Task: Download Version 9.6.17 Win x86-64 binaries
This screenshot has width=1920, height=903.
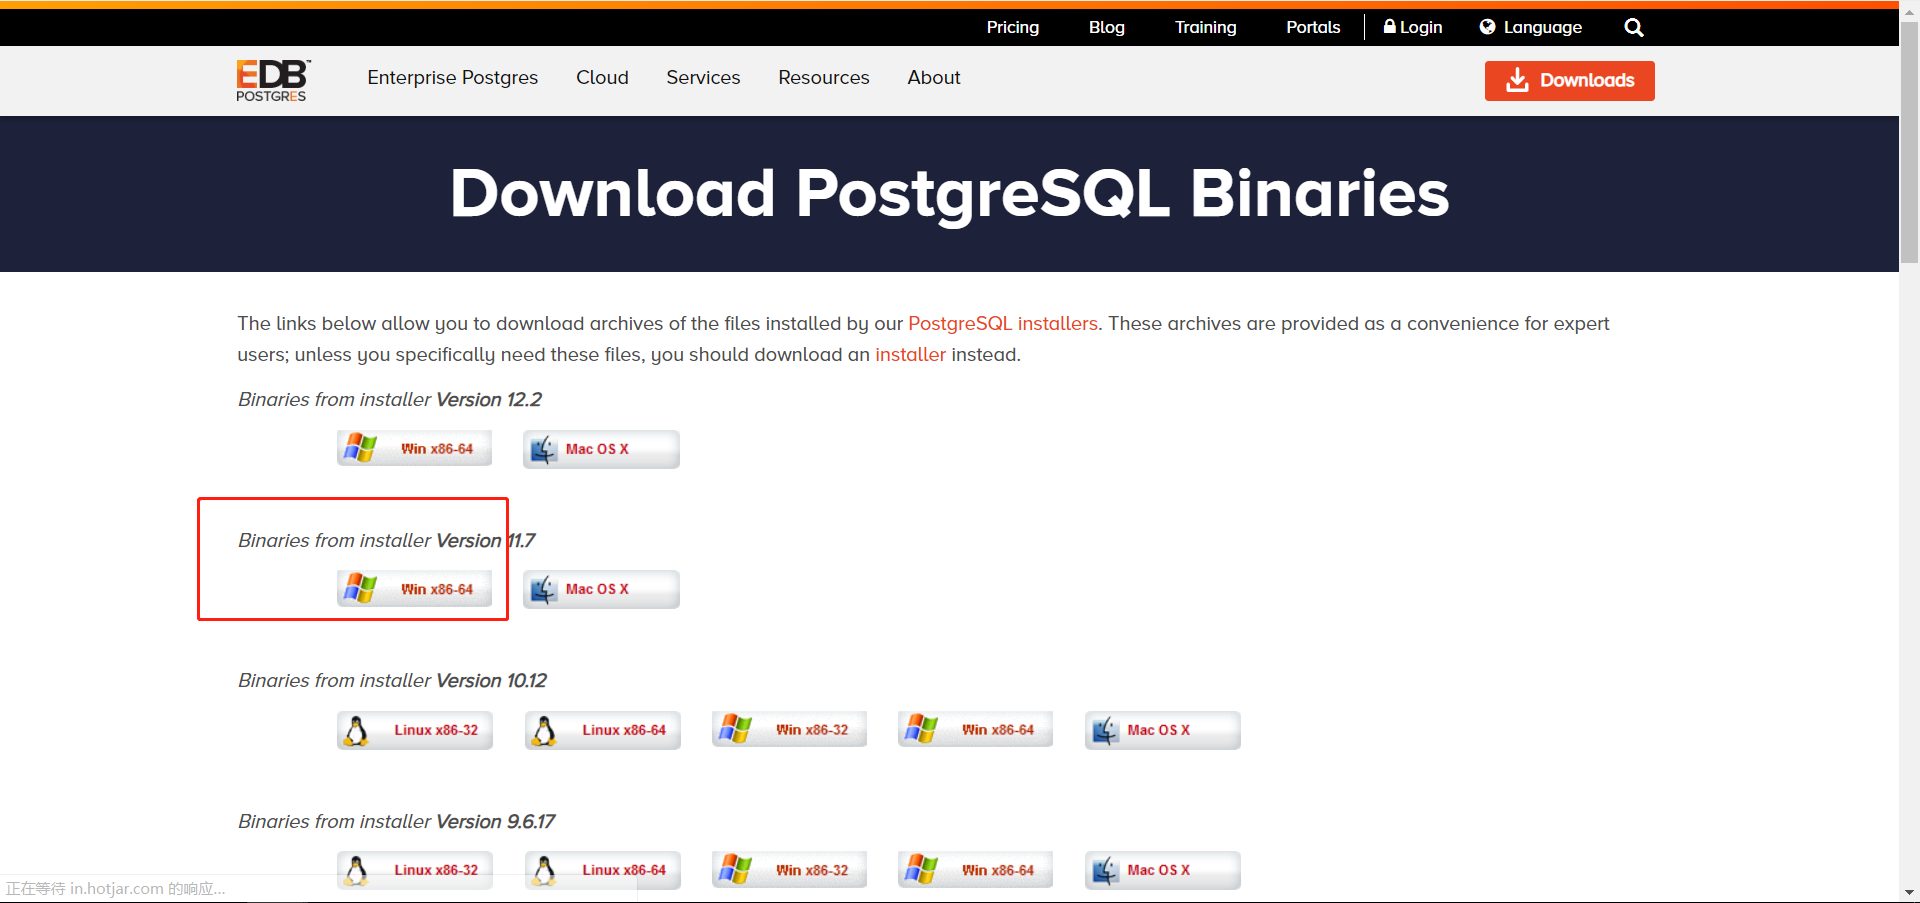Action: click(x=975, y=870)
